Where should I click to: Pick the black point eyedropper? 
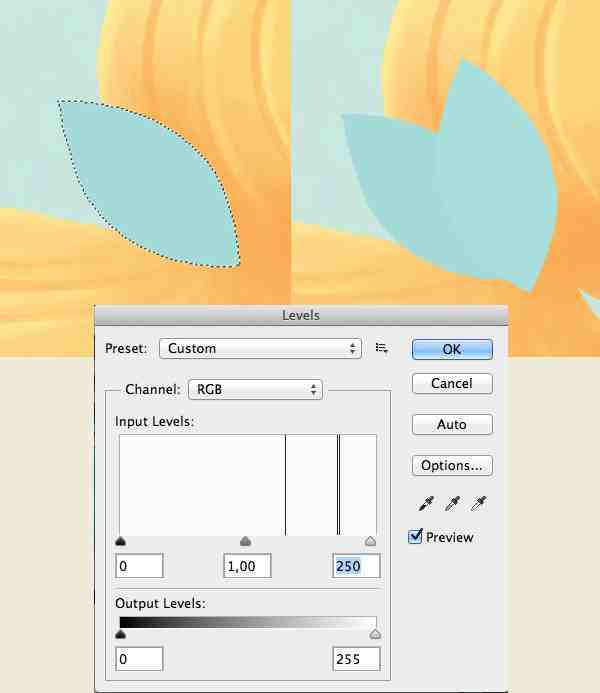426,503
